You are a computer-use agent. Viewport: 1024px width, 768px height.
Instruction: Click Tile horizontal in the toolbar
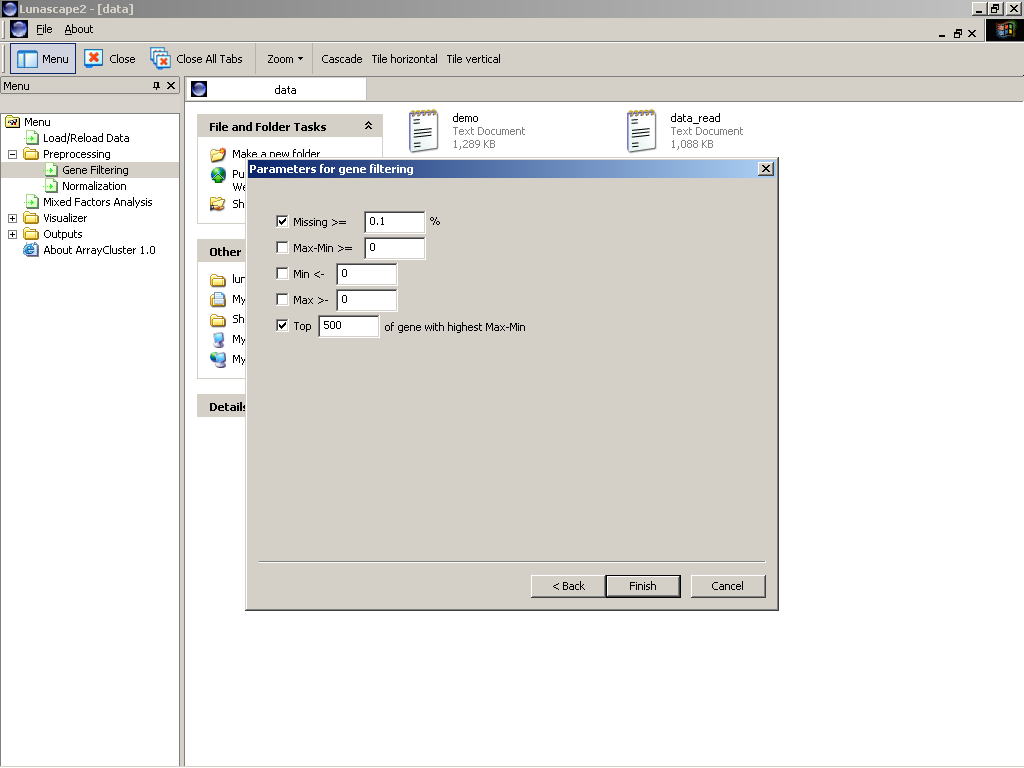point(404,59)
